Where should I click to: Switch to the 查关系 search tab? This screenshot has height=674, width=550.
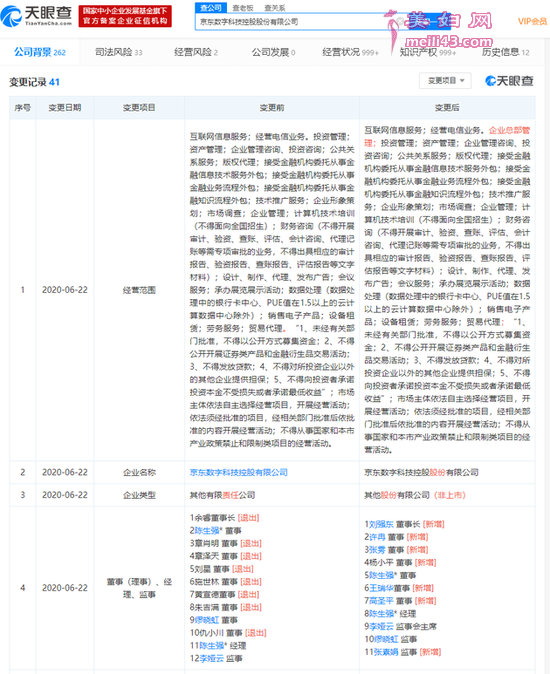coord(275,8)
